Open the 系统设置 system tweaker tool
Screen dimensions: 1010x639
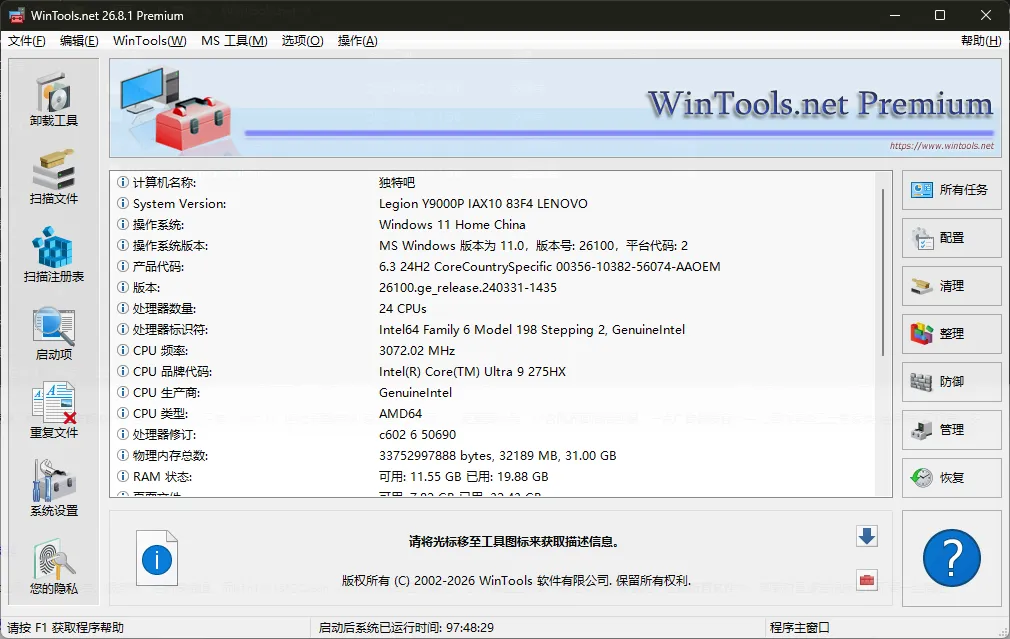click(x=53, y=488)
